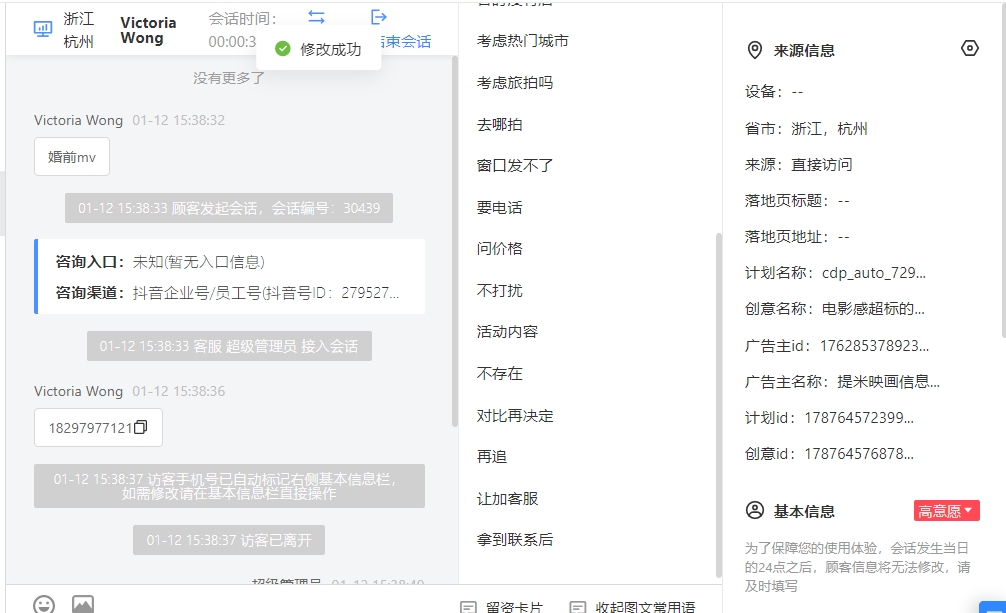This screenshot has width=1006, height=613.
Task: Select quick reply 考虑旅拍吗
Action: click(515, 83)
